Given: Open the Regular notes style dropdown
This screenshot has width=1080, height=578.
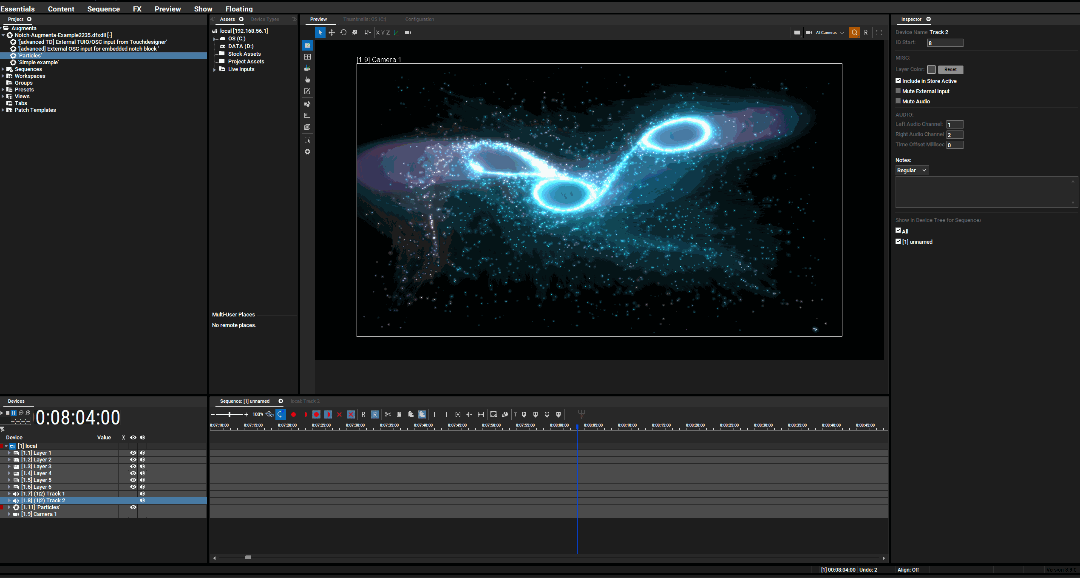Looking at the screenshot, I should [x=912, y=170].
